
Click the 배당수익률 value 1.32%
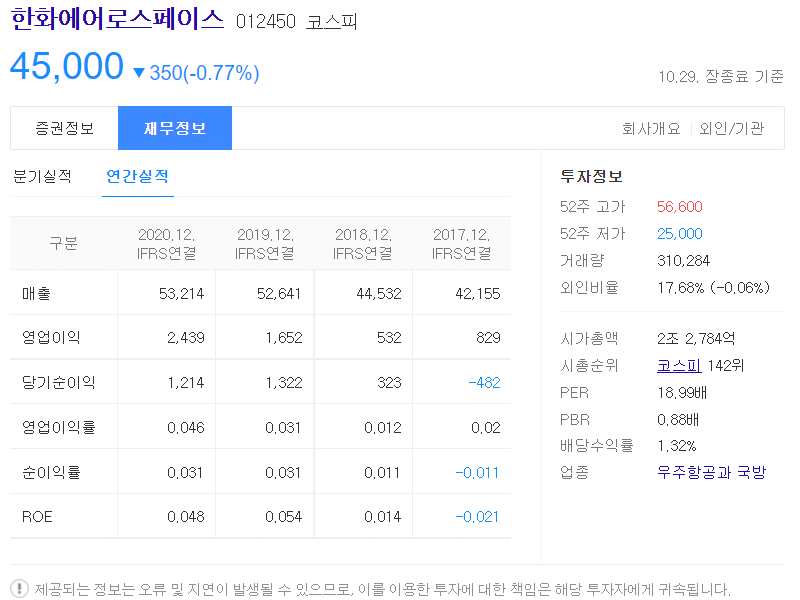coord(677,446)
